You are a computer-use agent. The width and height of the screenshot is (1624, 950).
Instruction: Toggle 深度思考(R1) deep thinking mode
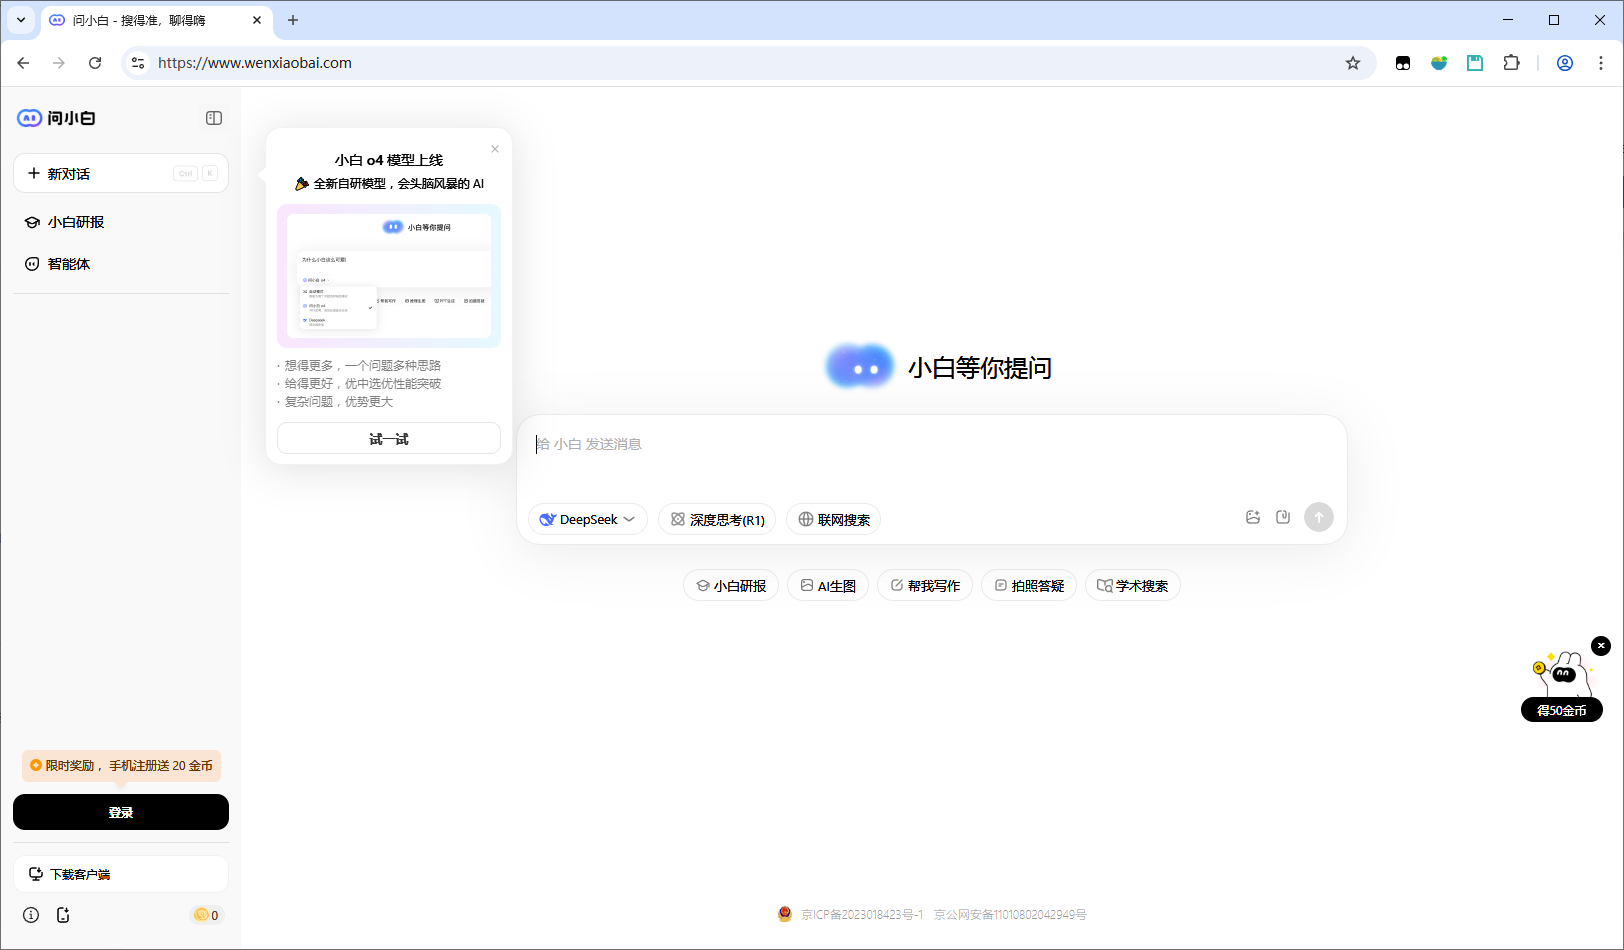click(717, 520)
